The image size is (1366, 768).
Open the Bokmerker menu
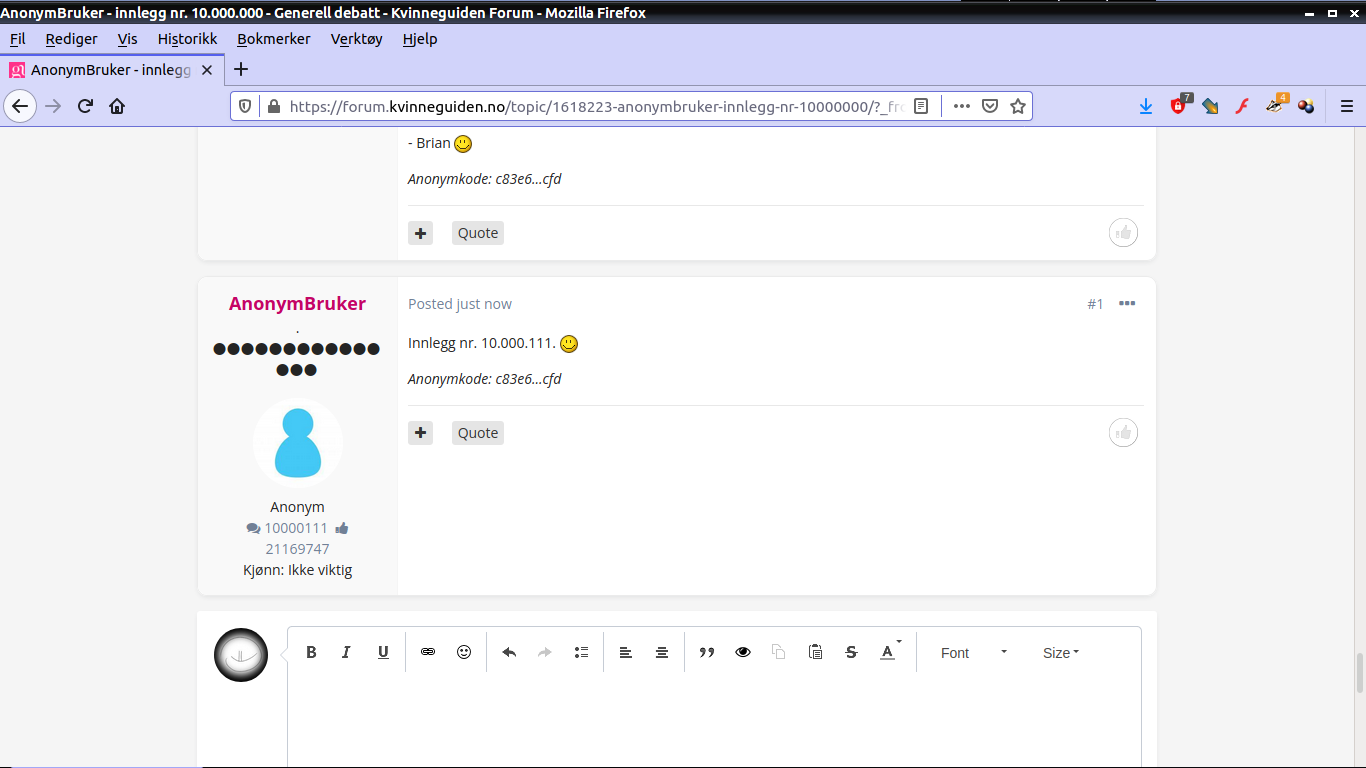click(274, 39)
